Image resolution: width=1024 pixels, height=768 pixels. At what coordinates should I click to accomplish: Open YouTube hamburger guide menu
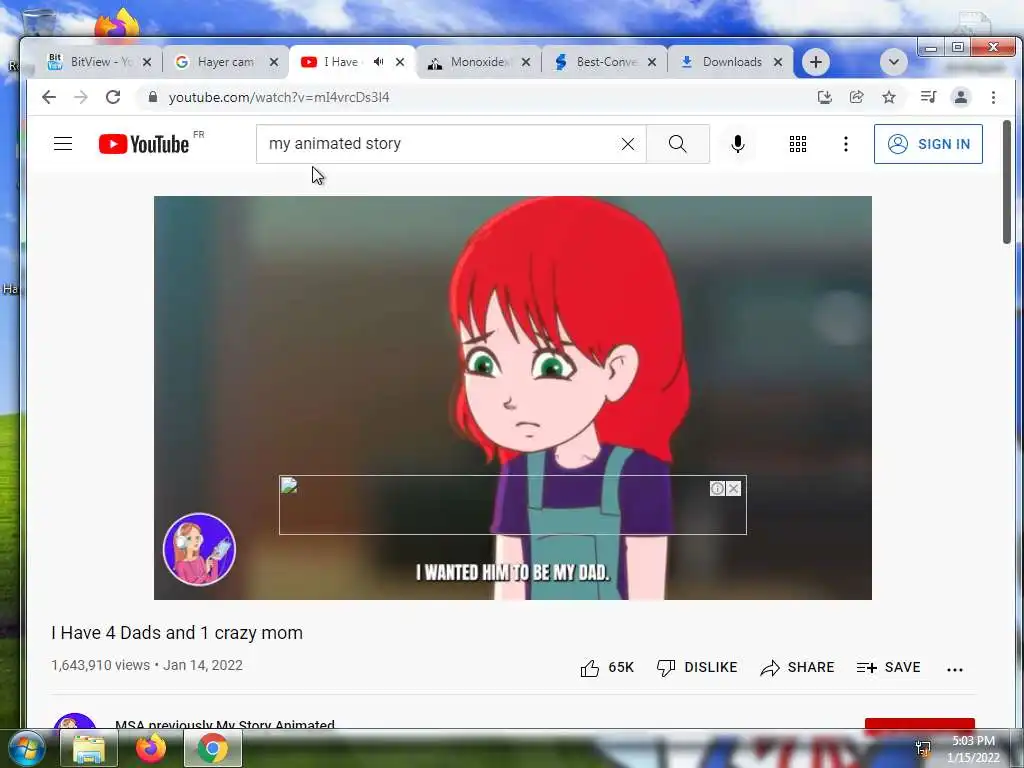click(x=63, y=144)
